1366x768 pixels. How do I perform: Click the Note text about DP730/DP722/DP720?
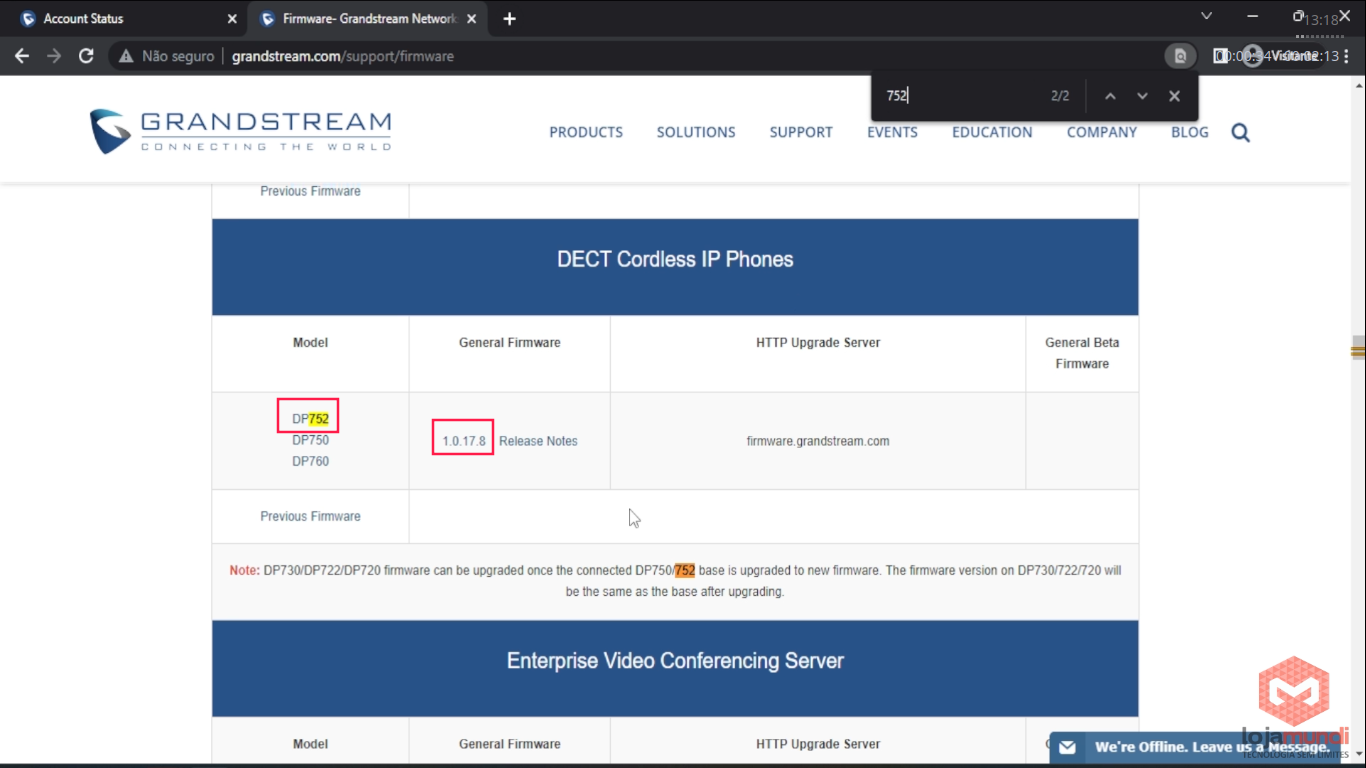[x=675, y=581]
